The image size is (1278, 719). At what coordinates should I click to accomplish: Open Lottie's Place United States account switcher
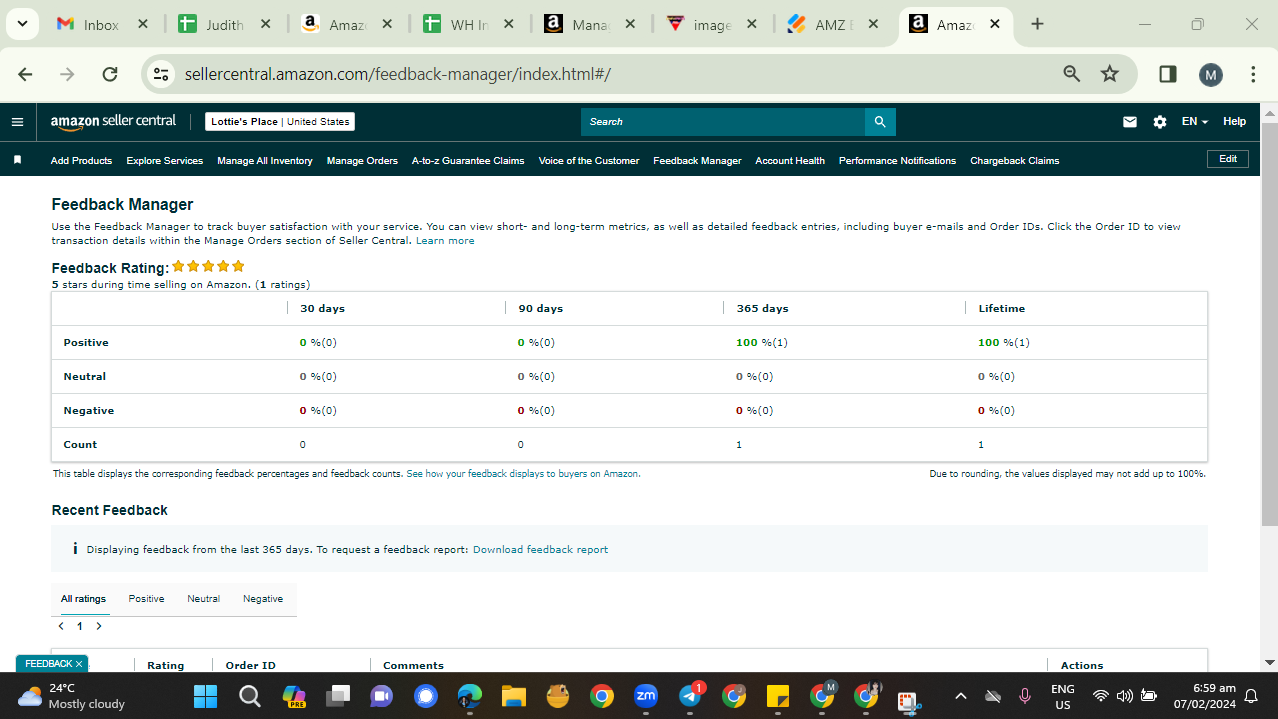coord(280,122)
